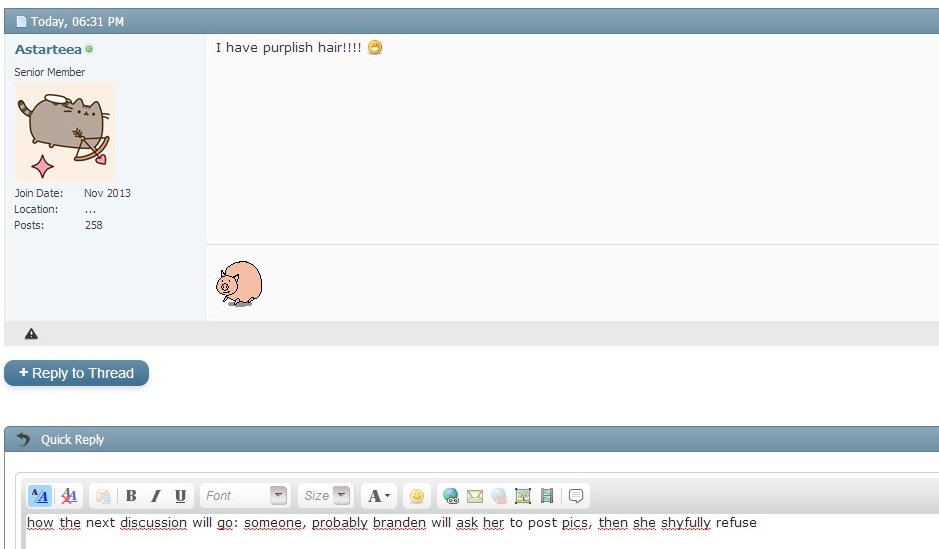Image resolution: width=939 pixels, height=549 pixels.
Task: Click the Paste as Text icon
Action: point(102,496)
